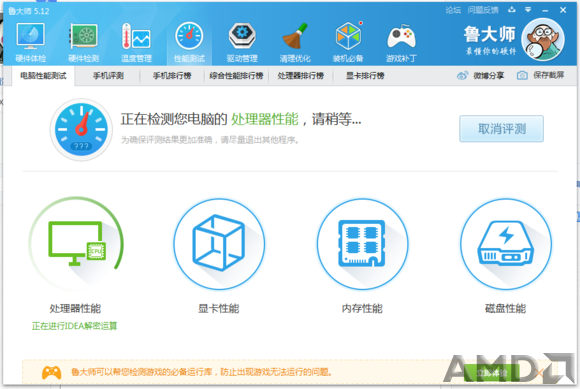Click the 处理器性能 label

[x=75, y=308]
